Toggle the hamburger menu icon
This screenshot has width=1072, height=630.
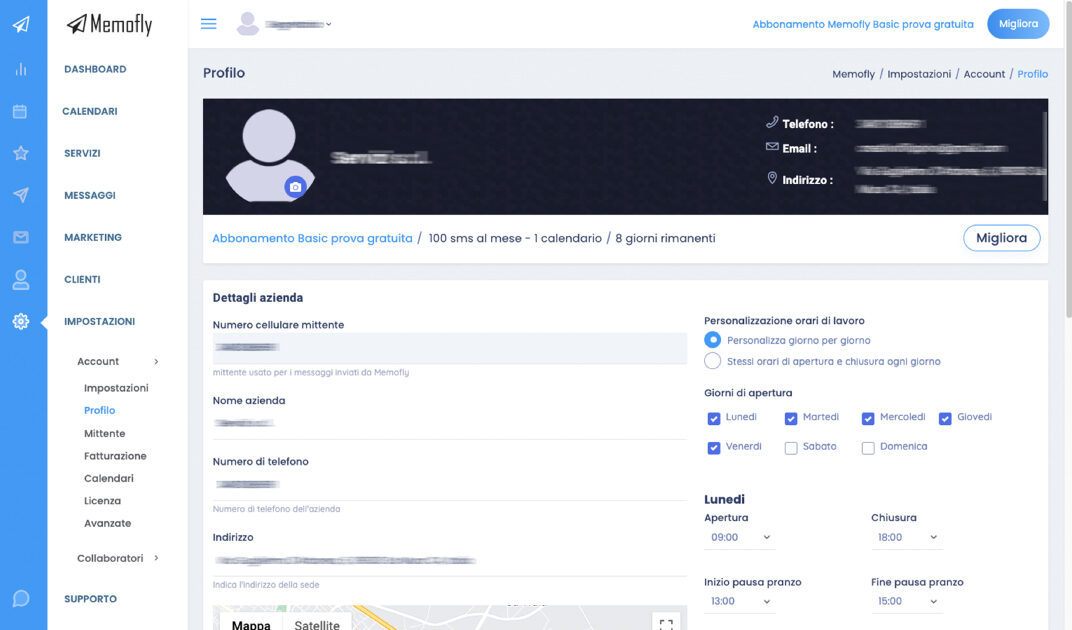coord(209,24)
